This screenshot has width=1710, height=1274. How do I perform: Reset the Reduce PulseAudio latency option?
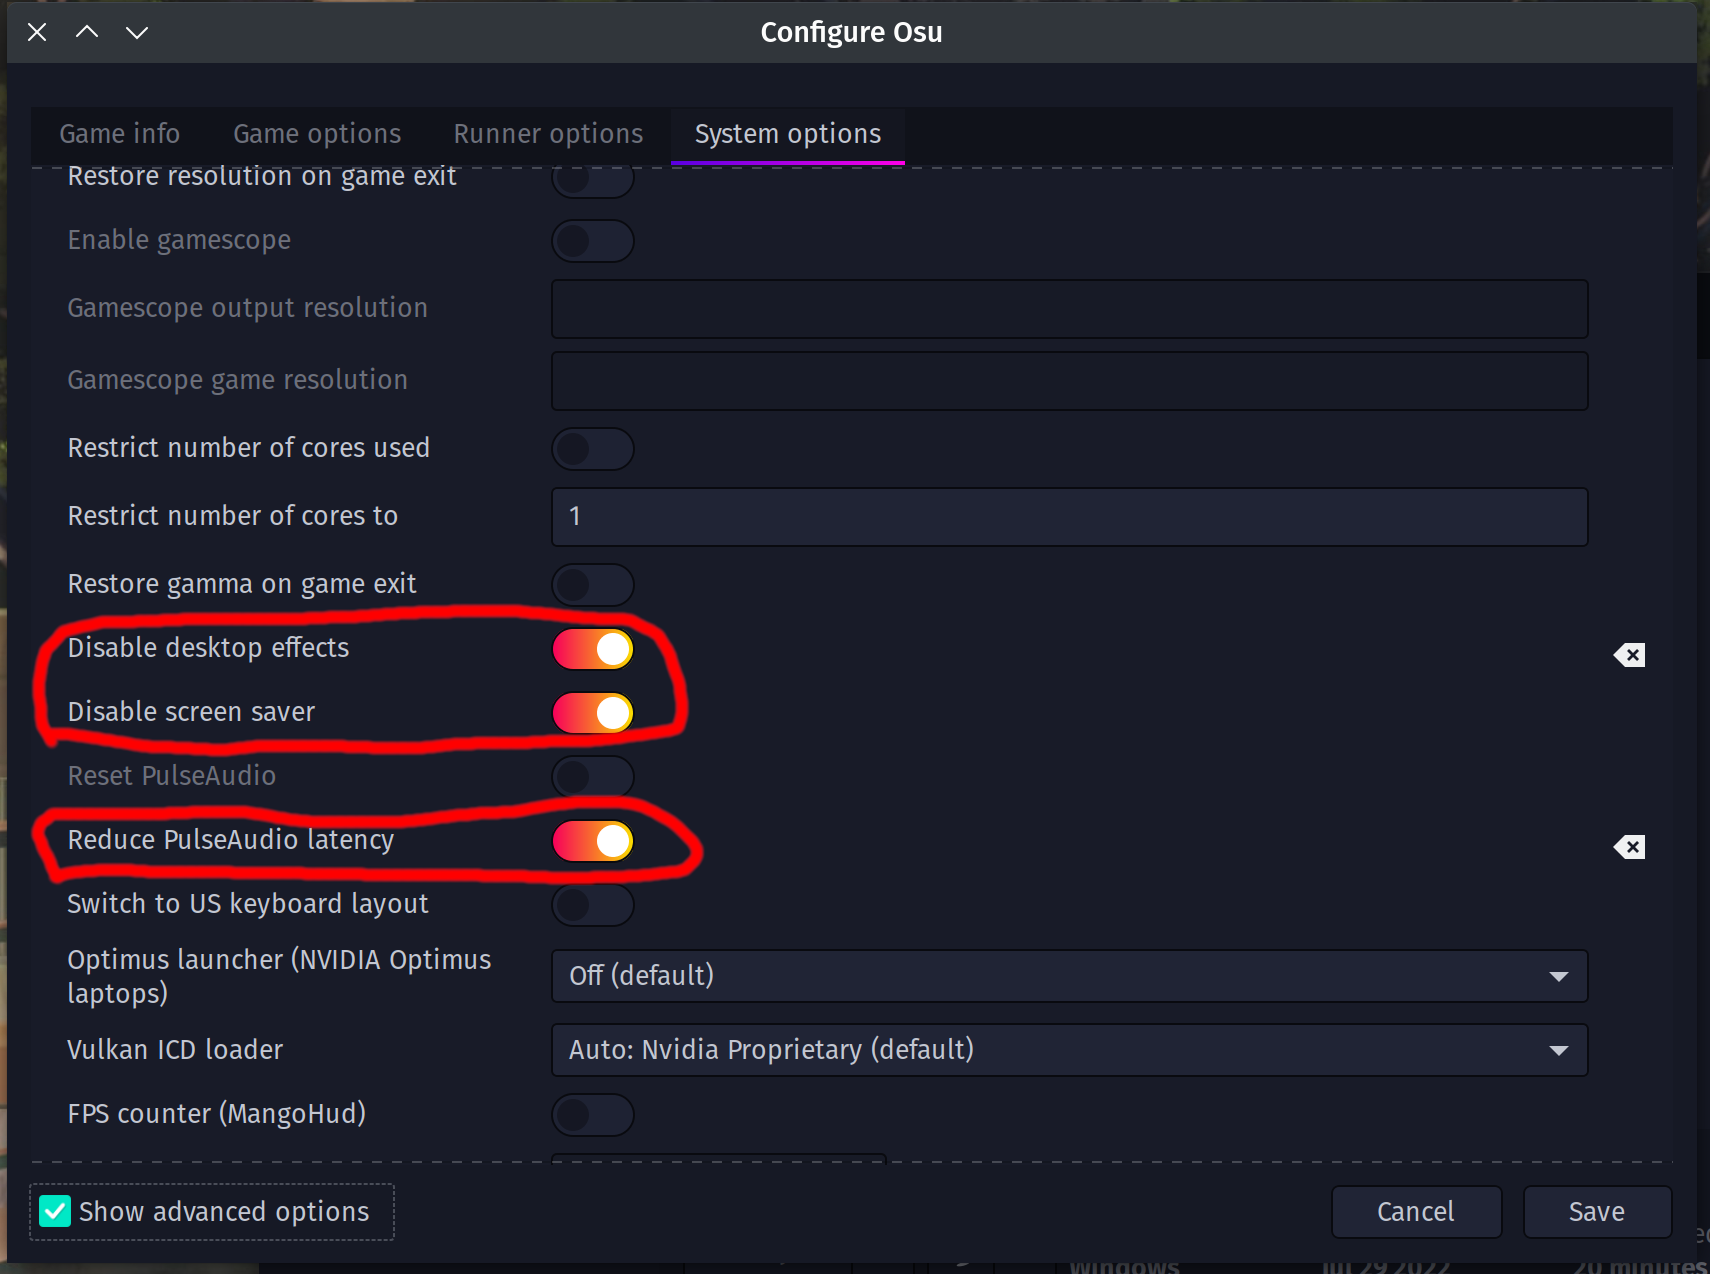pyautogui.click(x=1629, y=847)
